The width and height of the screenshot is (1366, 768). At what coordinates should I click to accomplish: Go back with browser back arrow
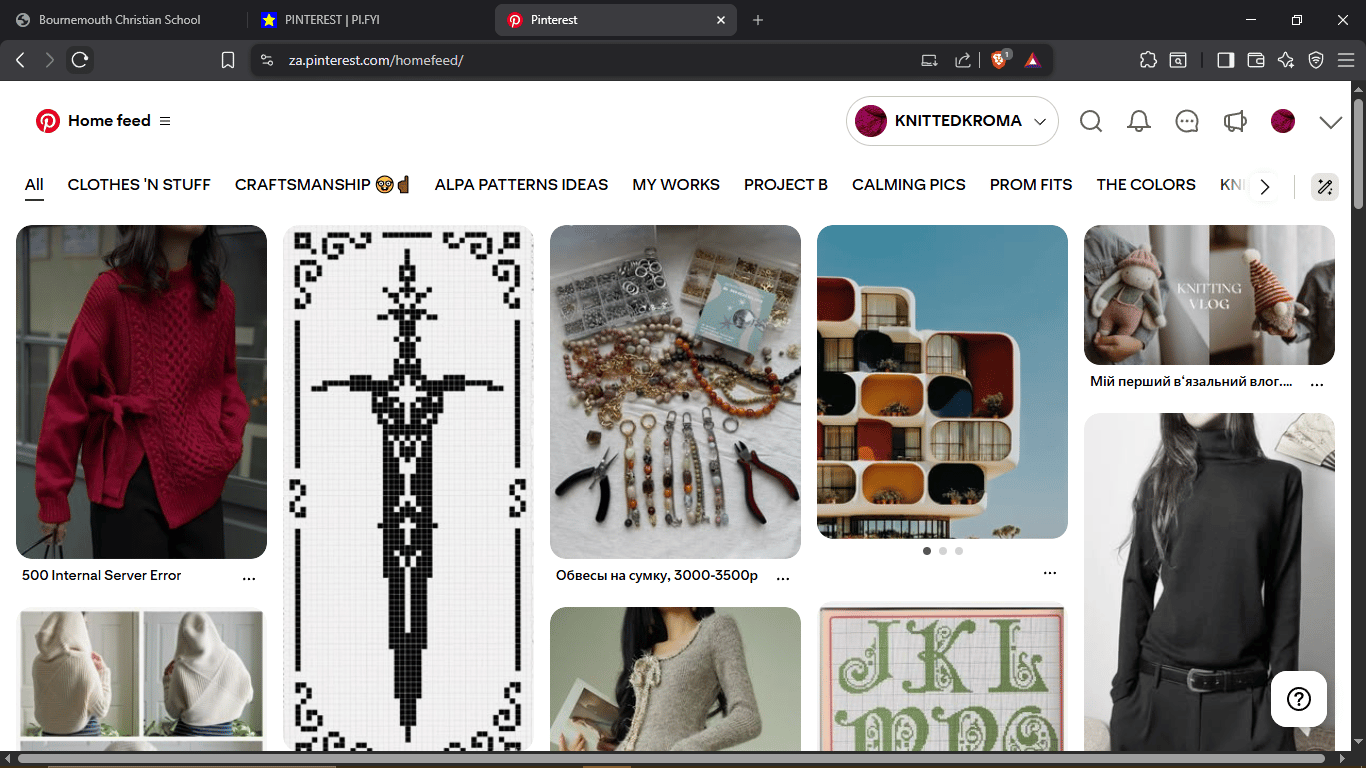point(20,60)
